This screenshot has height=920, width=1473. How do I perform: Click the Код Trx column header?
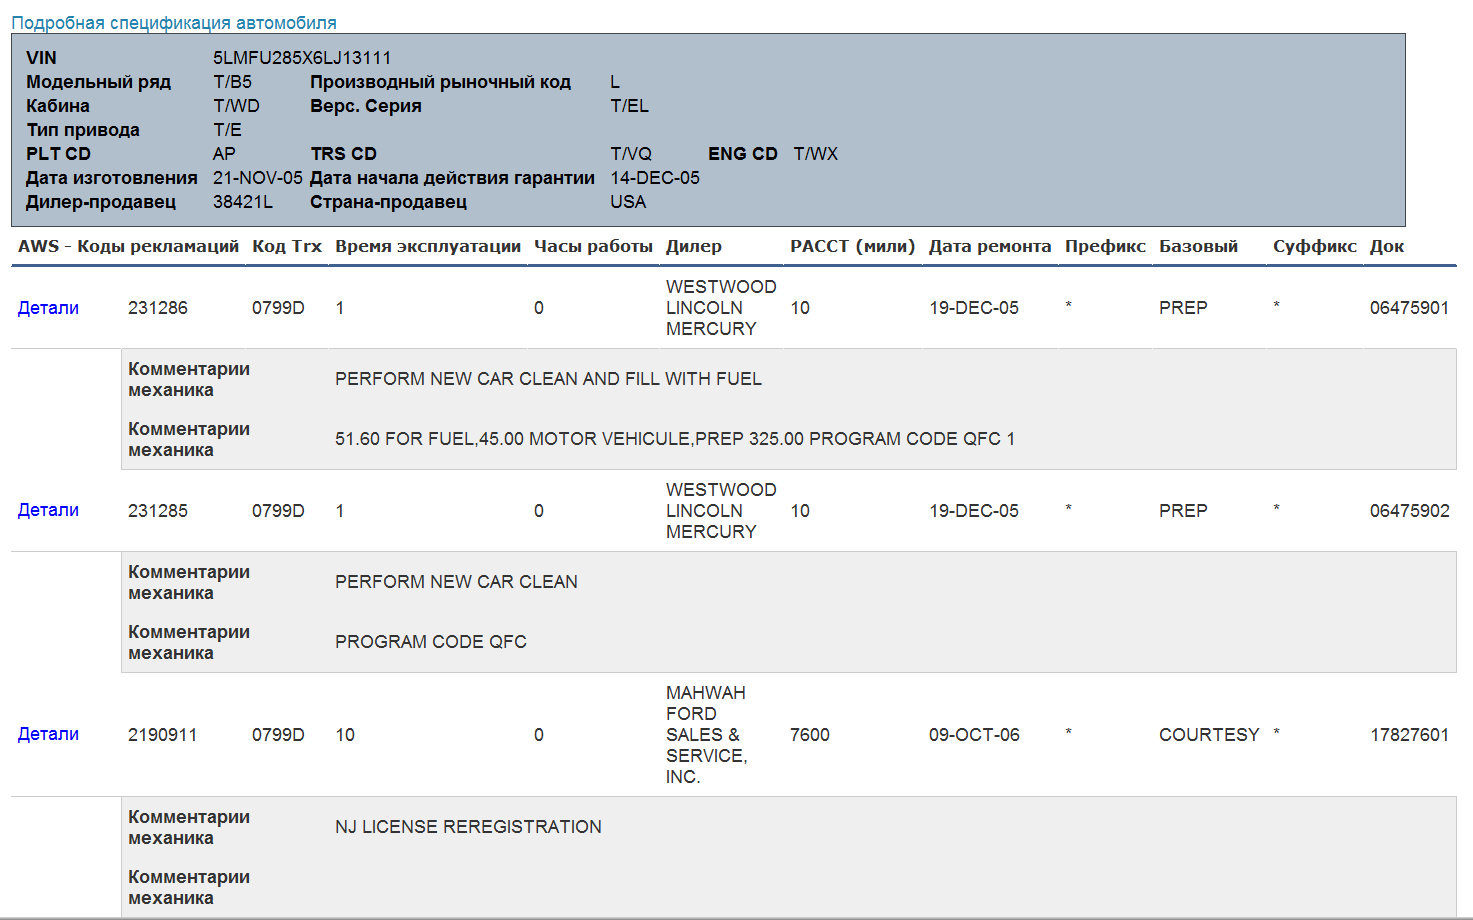point(286,246)
